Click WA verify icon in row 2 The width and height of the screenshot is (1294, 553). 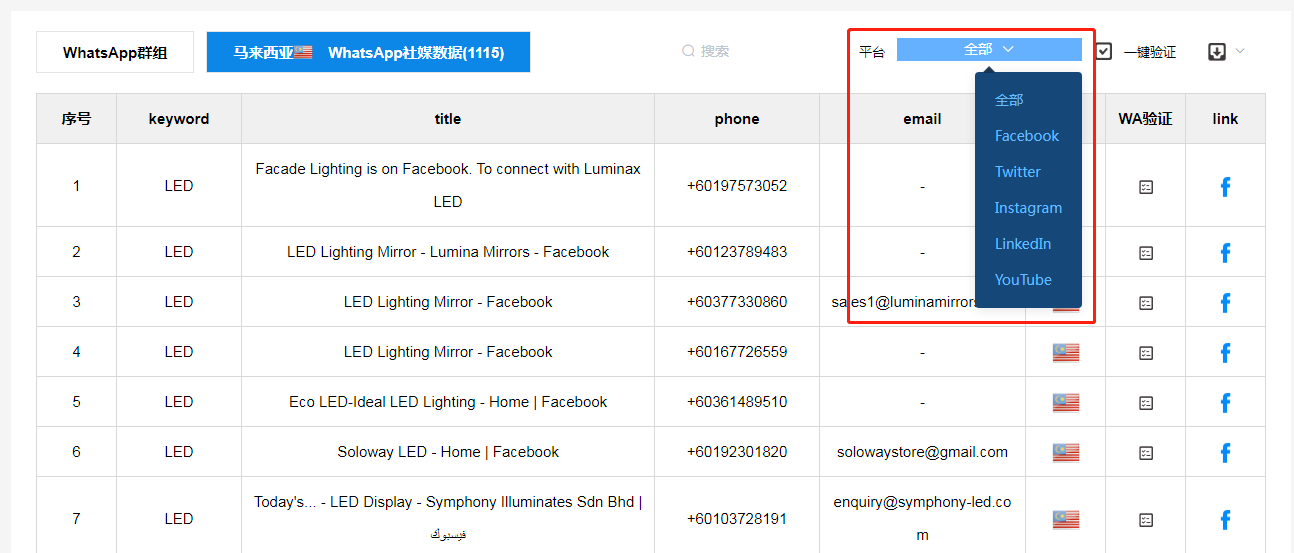1146,253
